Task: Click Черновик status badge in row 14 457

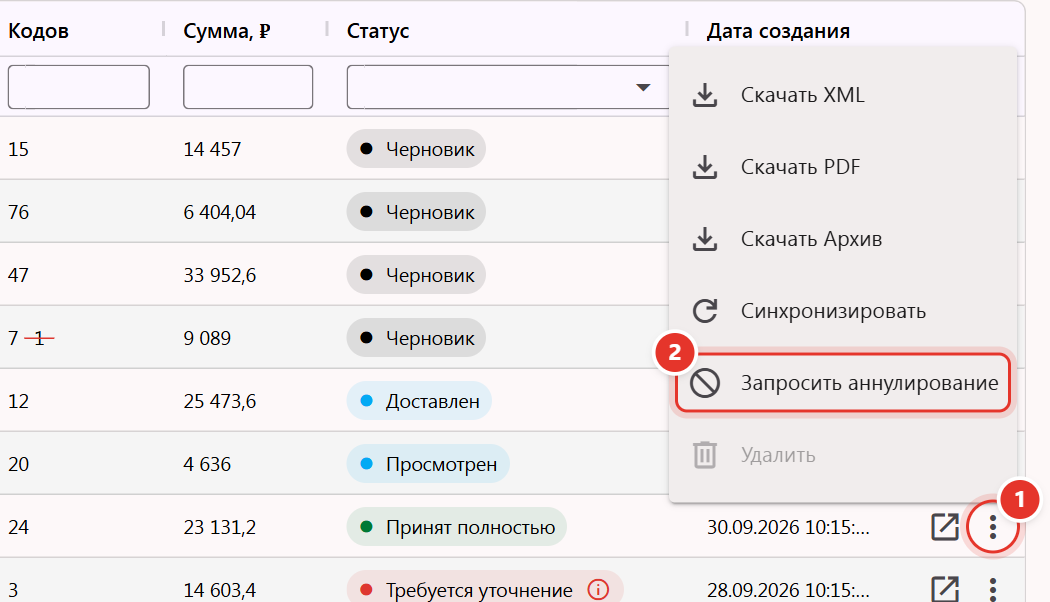Action: pos(416,149)
